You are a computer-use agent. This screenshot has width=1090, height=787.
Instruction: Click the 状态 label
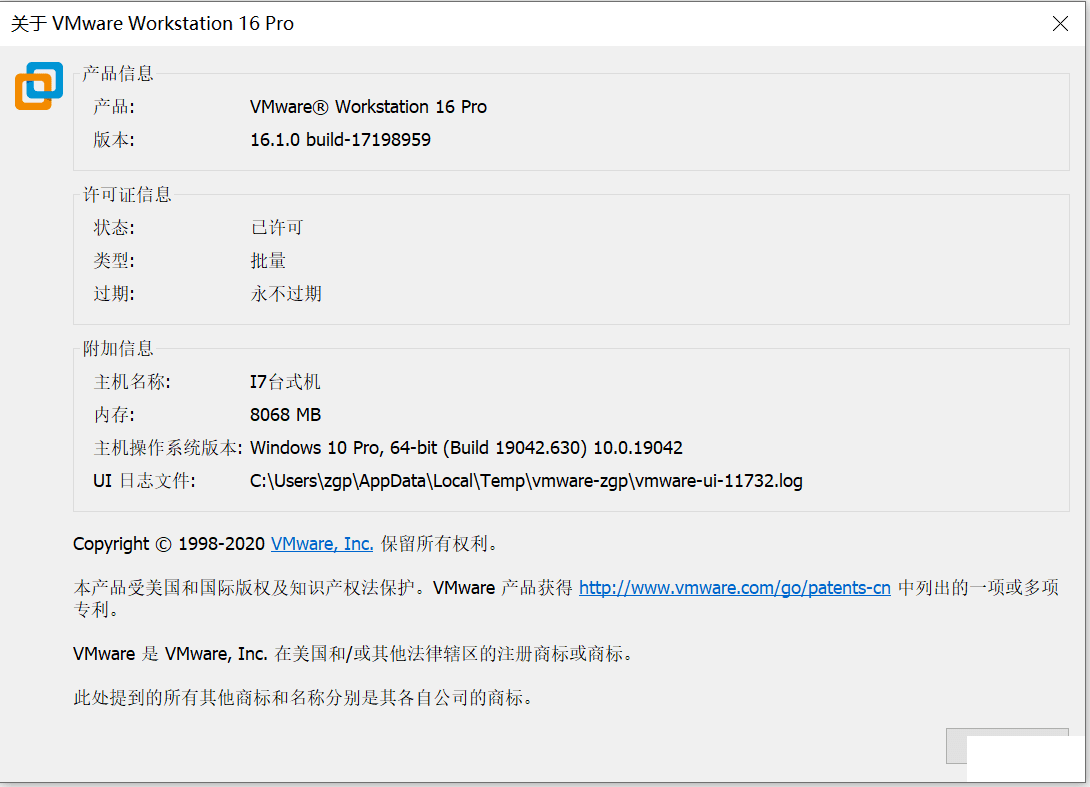point(114,227)
